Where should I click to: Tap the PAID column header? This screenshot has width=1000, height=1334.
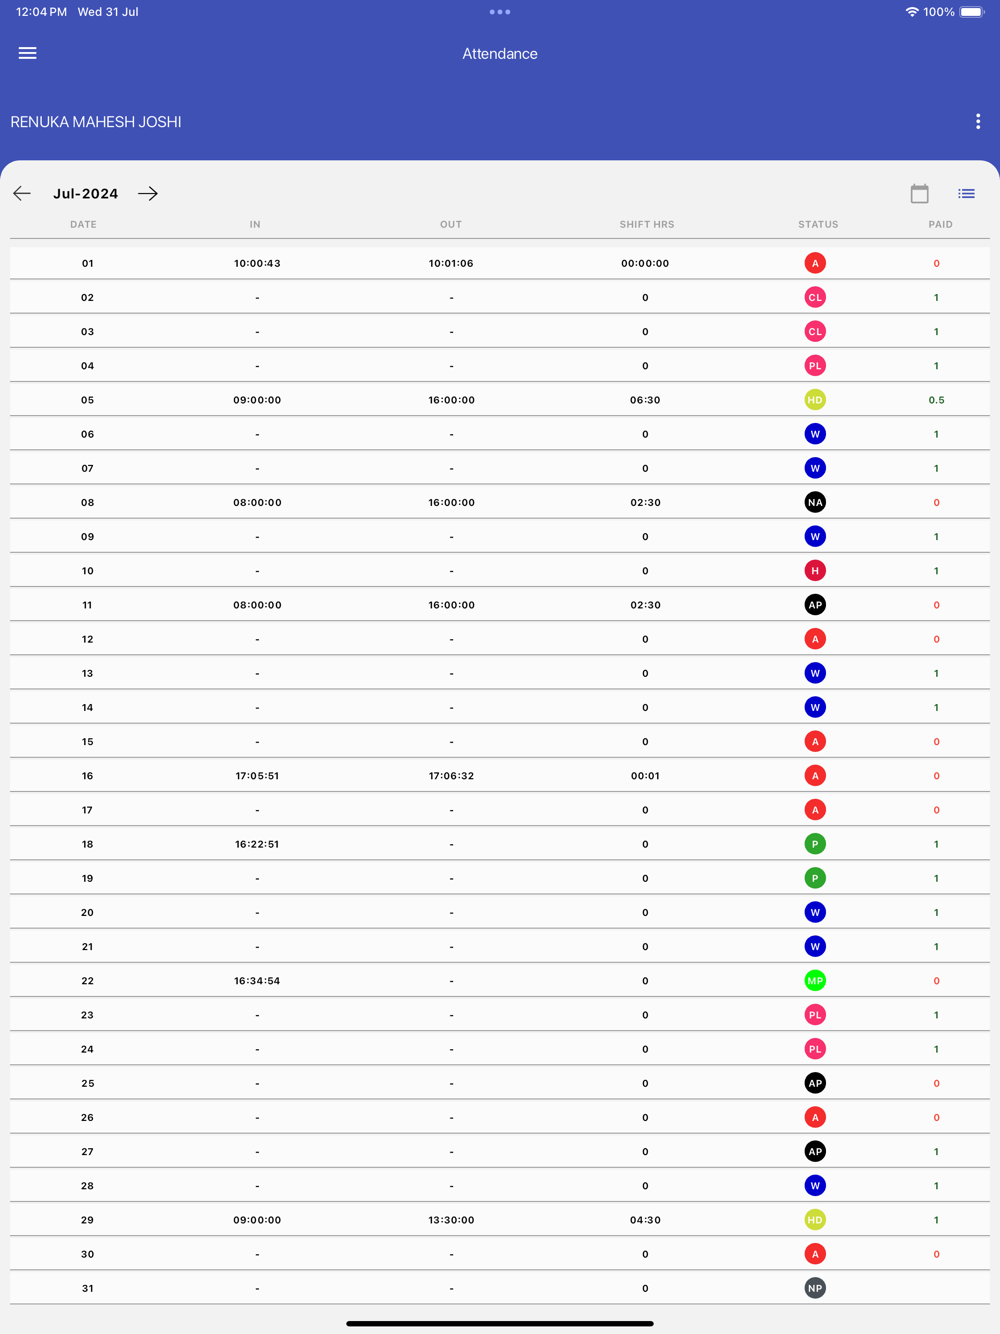940,224
